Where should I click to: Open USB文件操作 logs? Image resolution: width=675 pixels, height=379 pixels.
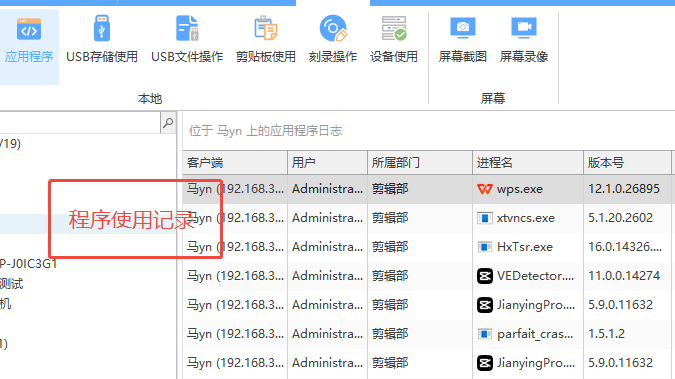click(x=187, y=41)
